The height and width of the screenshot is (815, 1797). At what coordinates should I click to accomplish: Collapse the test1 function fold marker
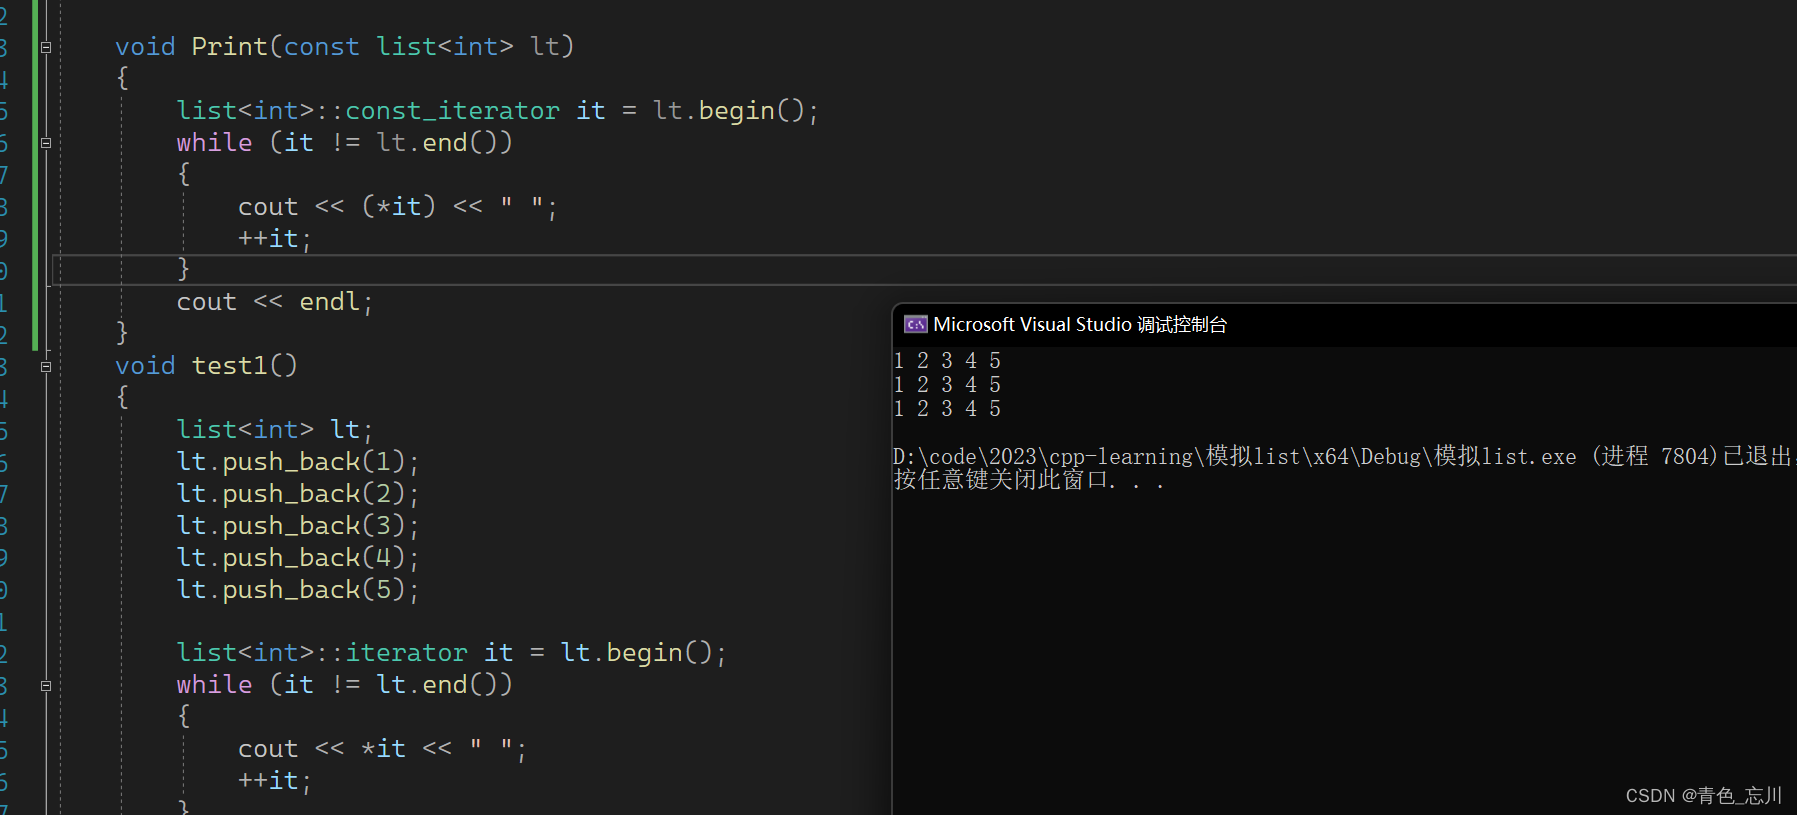[46, 367]
